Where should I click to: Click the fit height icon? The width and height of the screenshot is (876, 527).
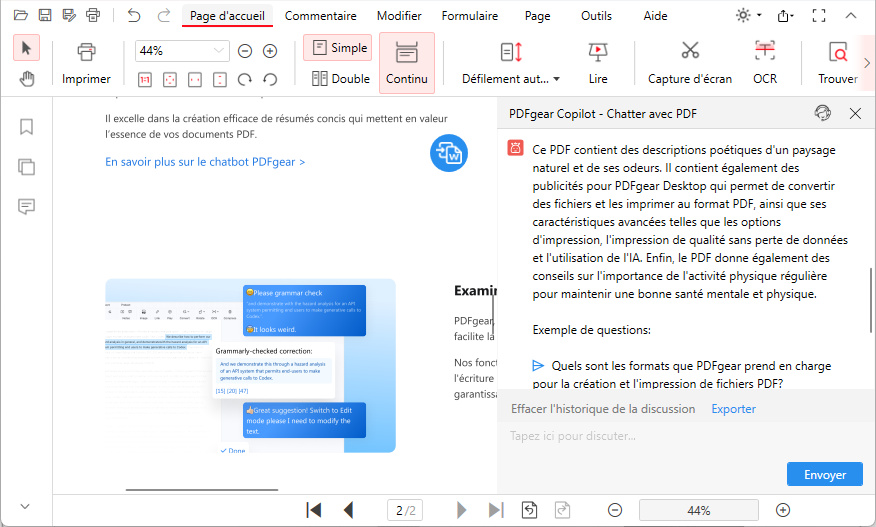(220, 80)
